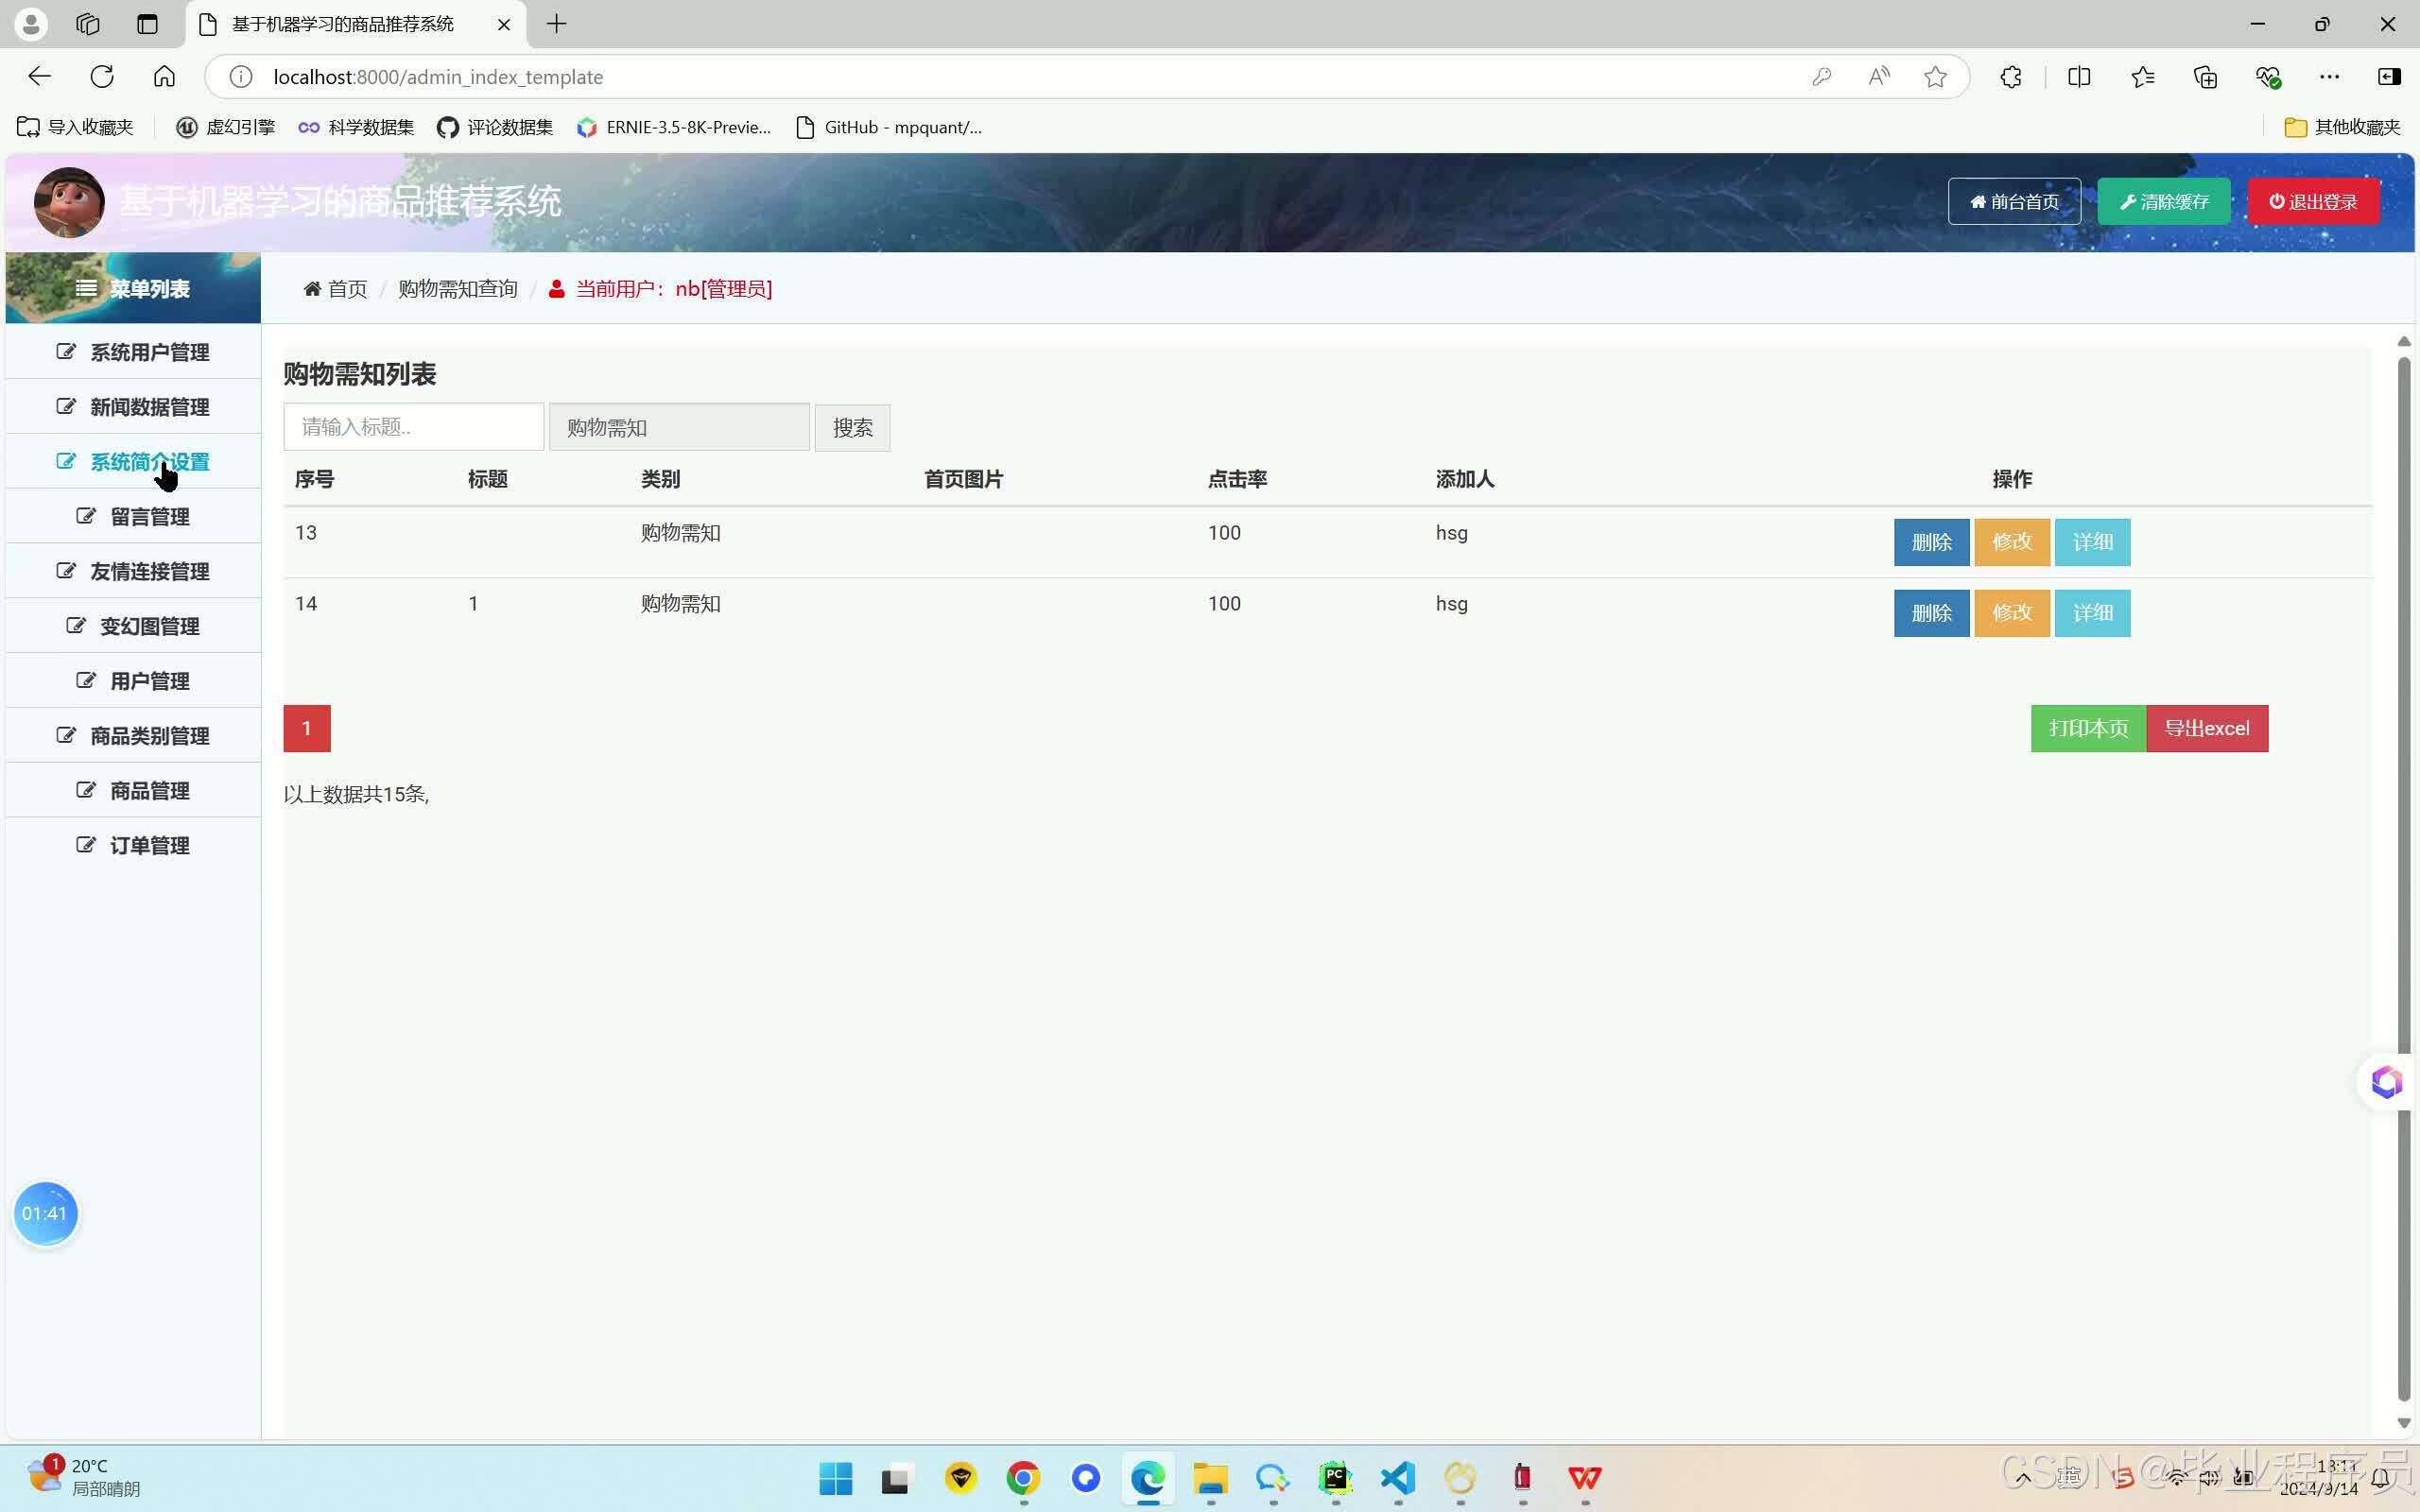
Task: Select 系统简介设置 in sidebar
Action: (x=133, y=462)
